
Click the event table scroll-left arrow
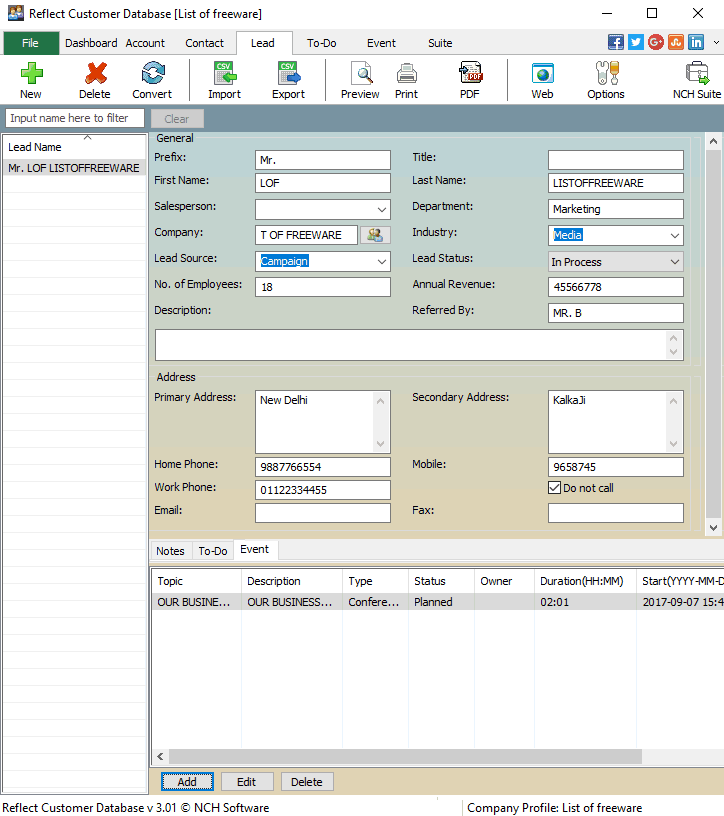tap(160, 756)
